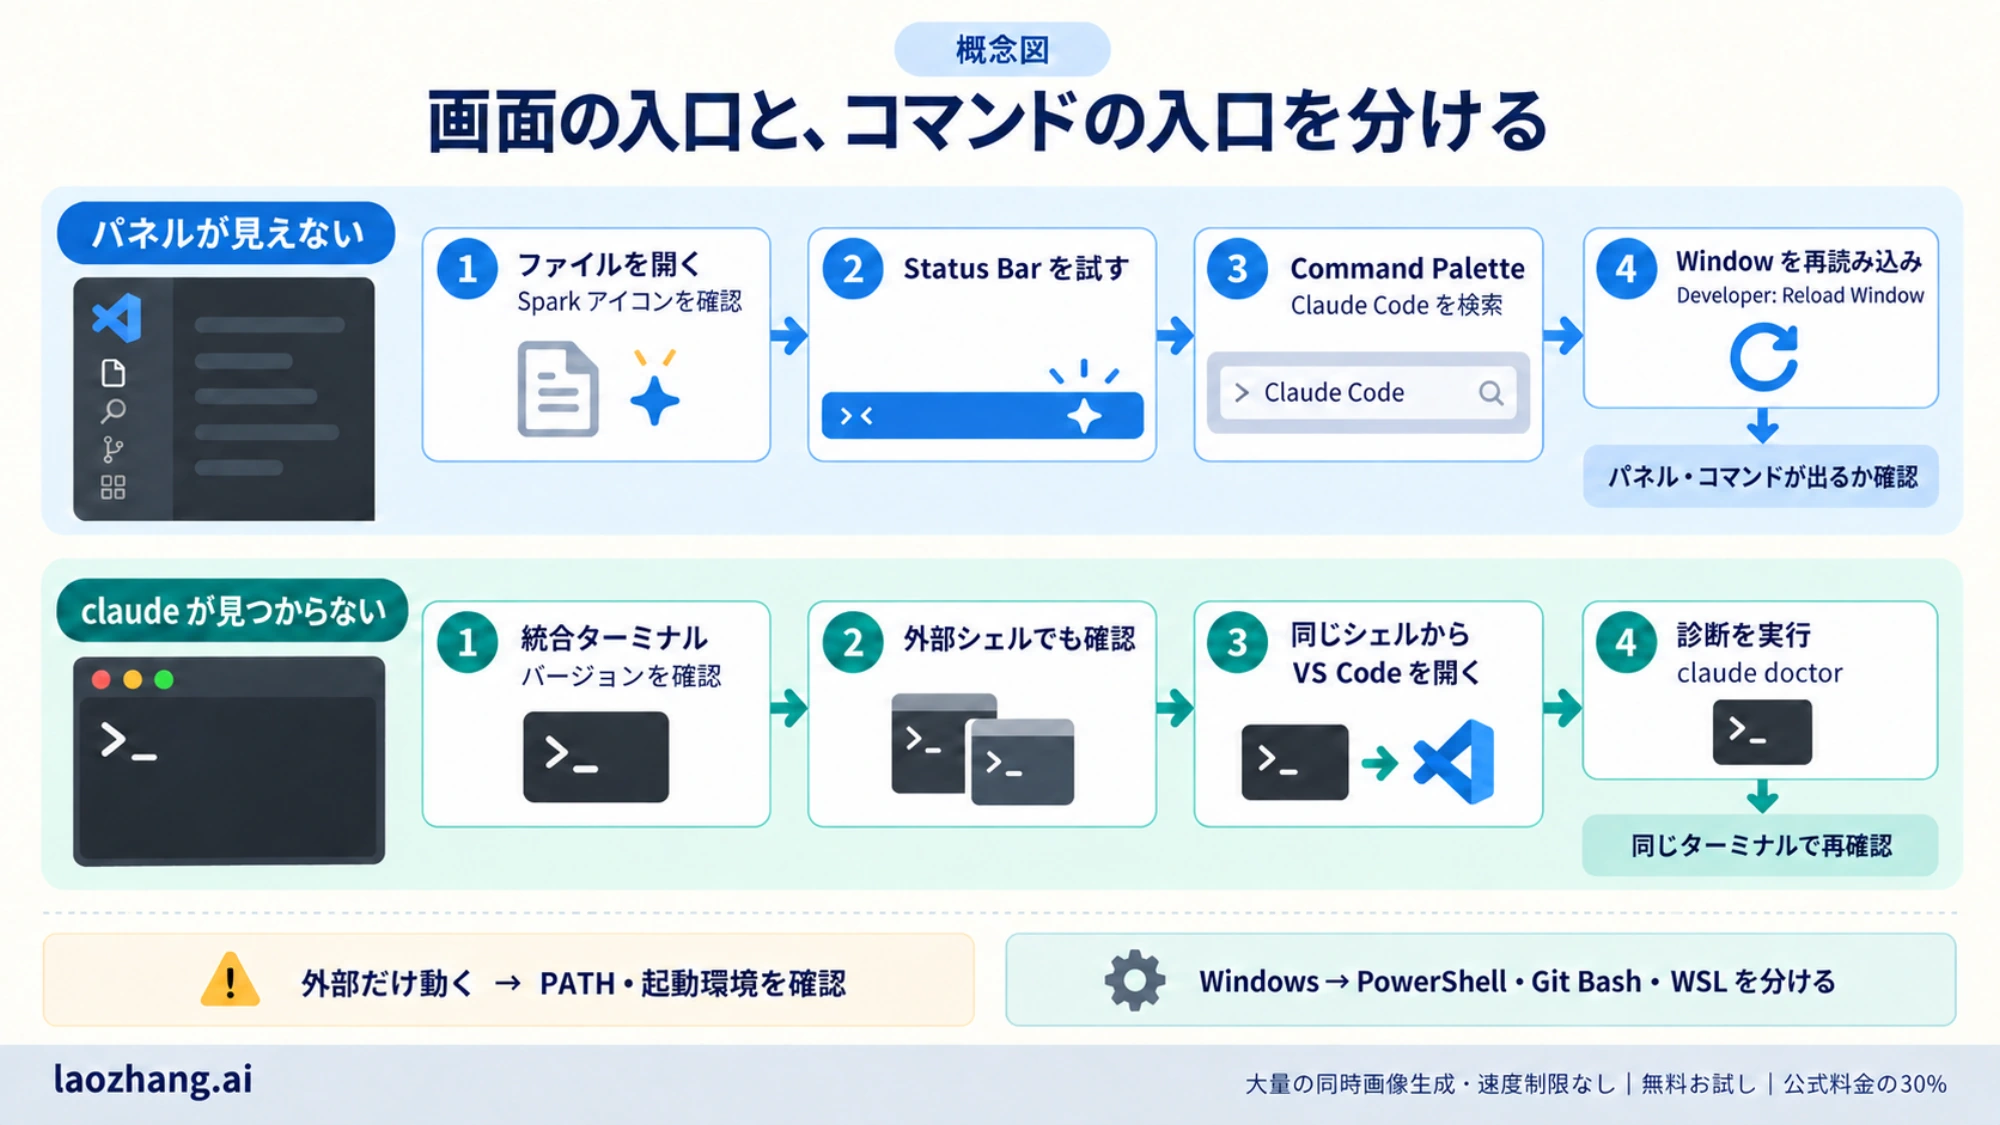The width and height of the screenshot is (2000, 1125).
Task: Click the VS Code logo in the sidebar mockup
Action: pos(117,319)
